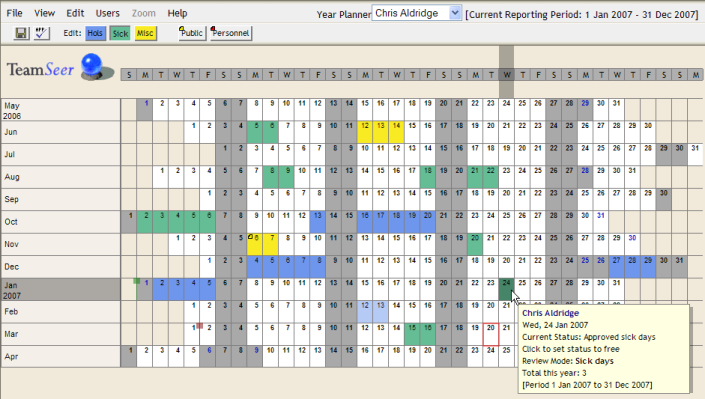Viewport: 705px width, 399px height.
Task: Click the Apr month row label
Action: [x=61, y=357]
